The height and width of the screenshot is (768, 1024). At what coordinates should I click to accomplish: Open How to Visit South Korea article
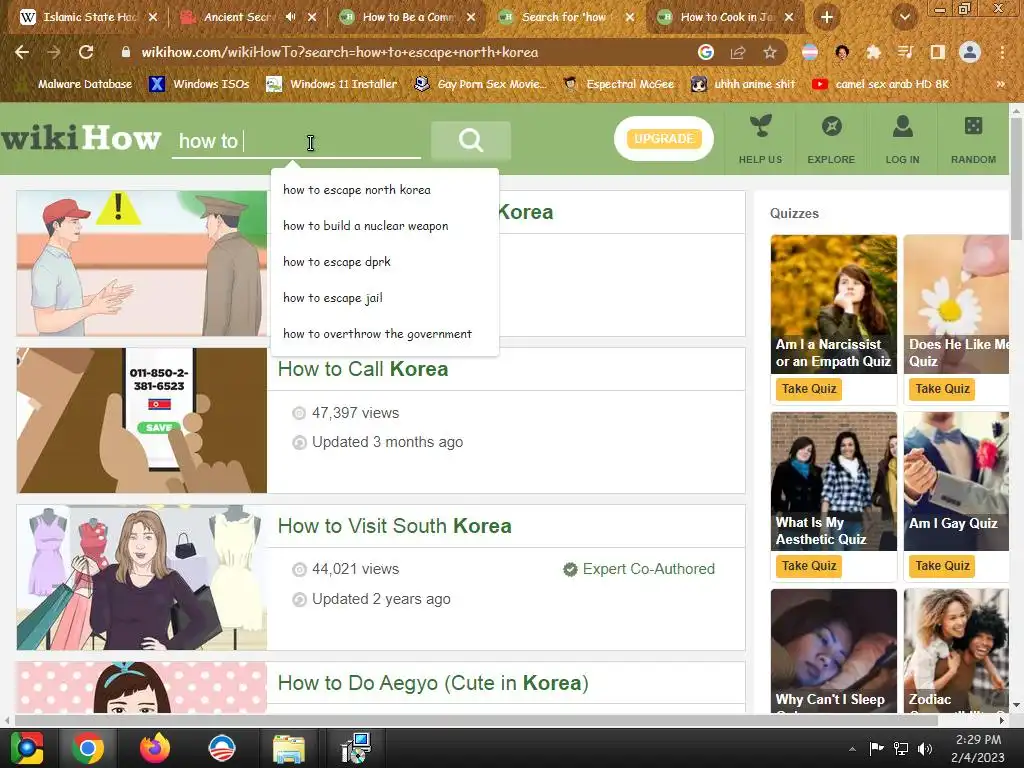(x=394, y=526)
